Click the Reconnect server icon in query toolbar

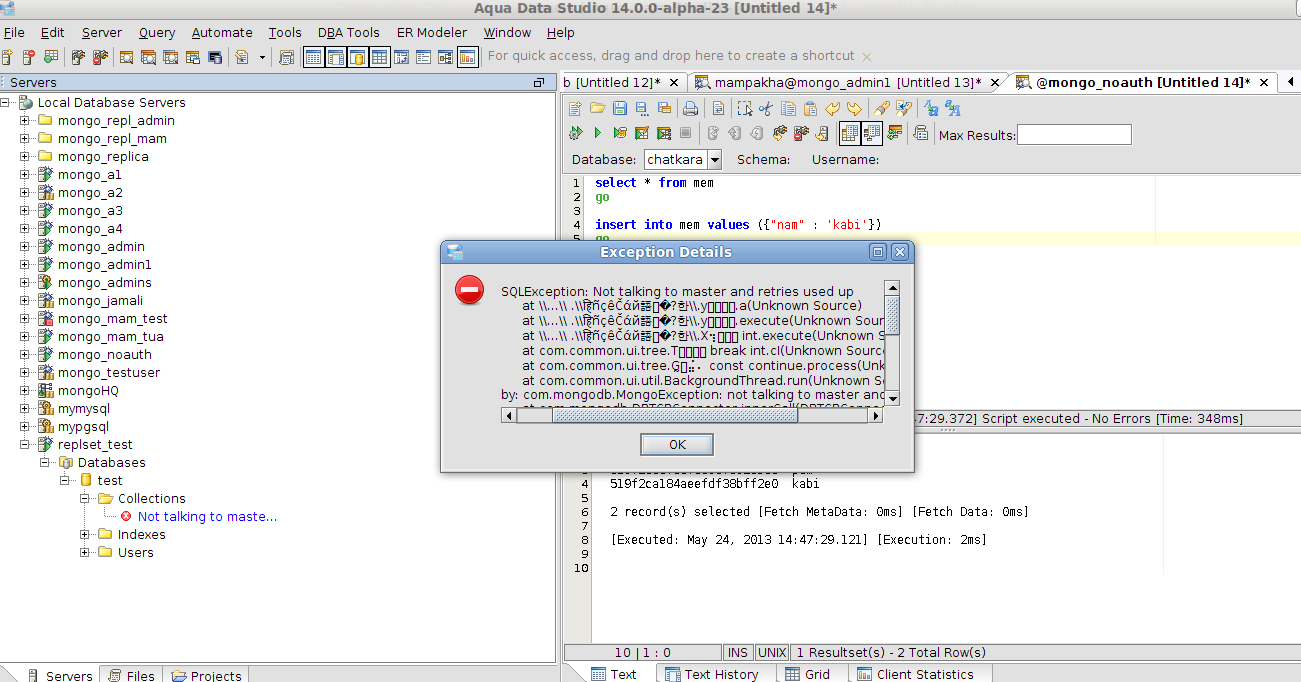(x=780, y=133)
